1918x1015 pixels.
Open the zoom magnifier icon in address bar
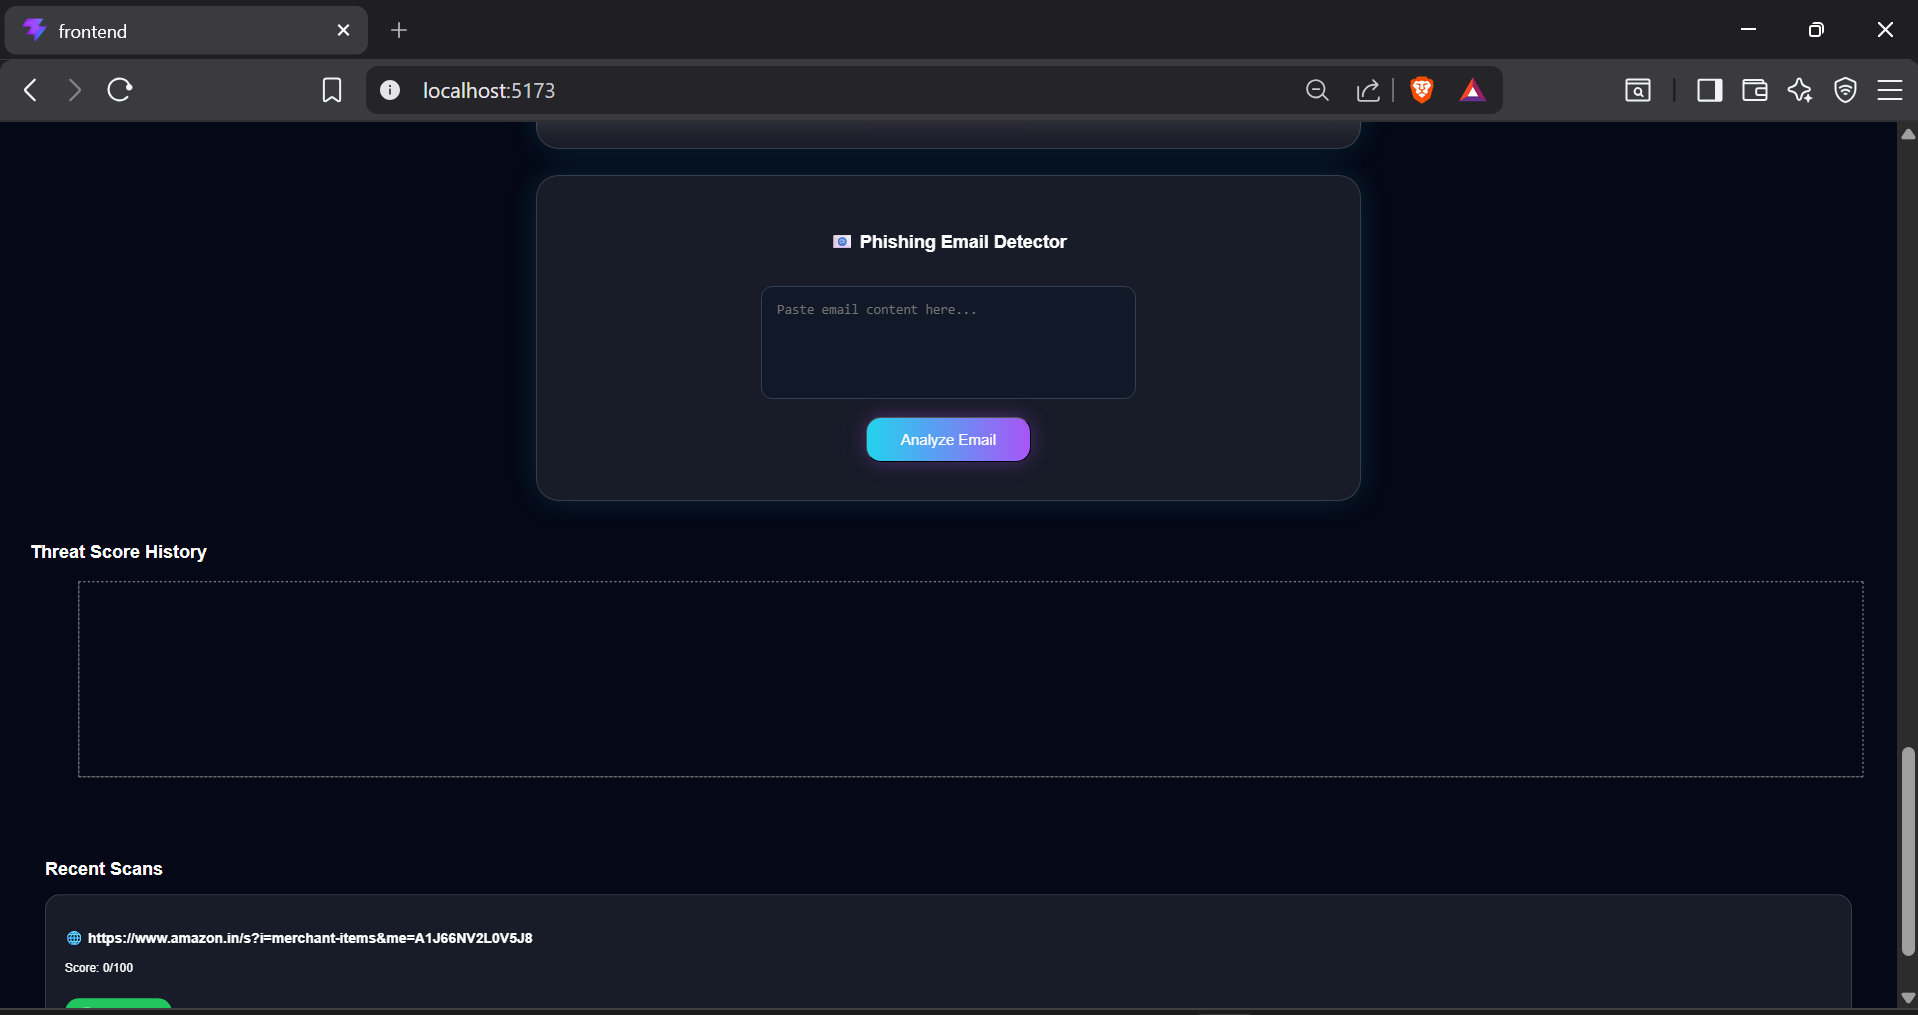point(1317,91)
